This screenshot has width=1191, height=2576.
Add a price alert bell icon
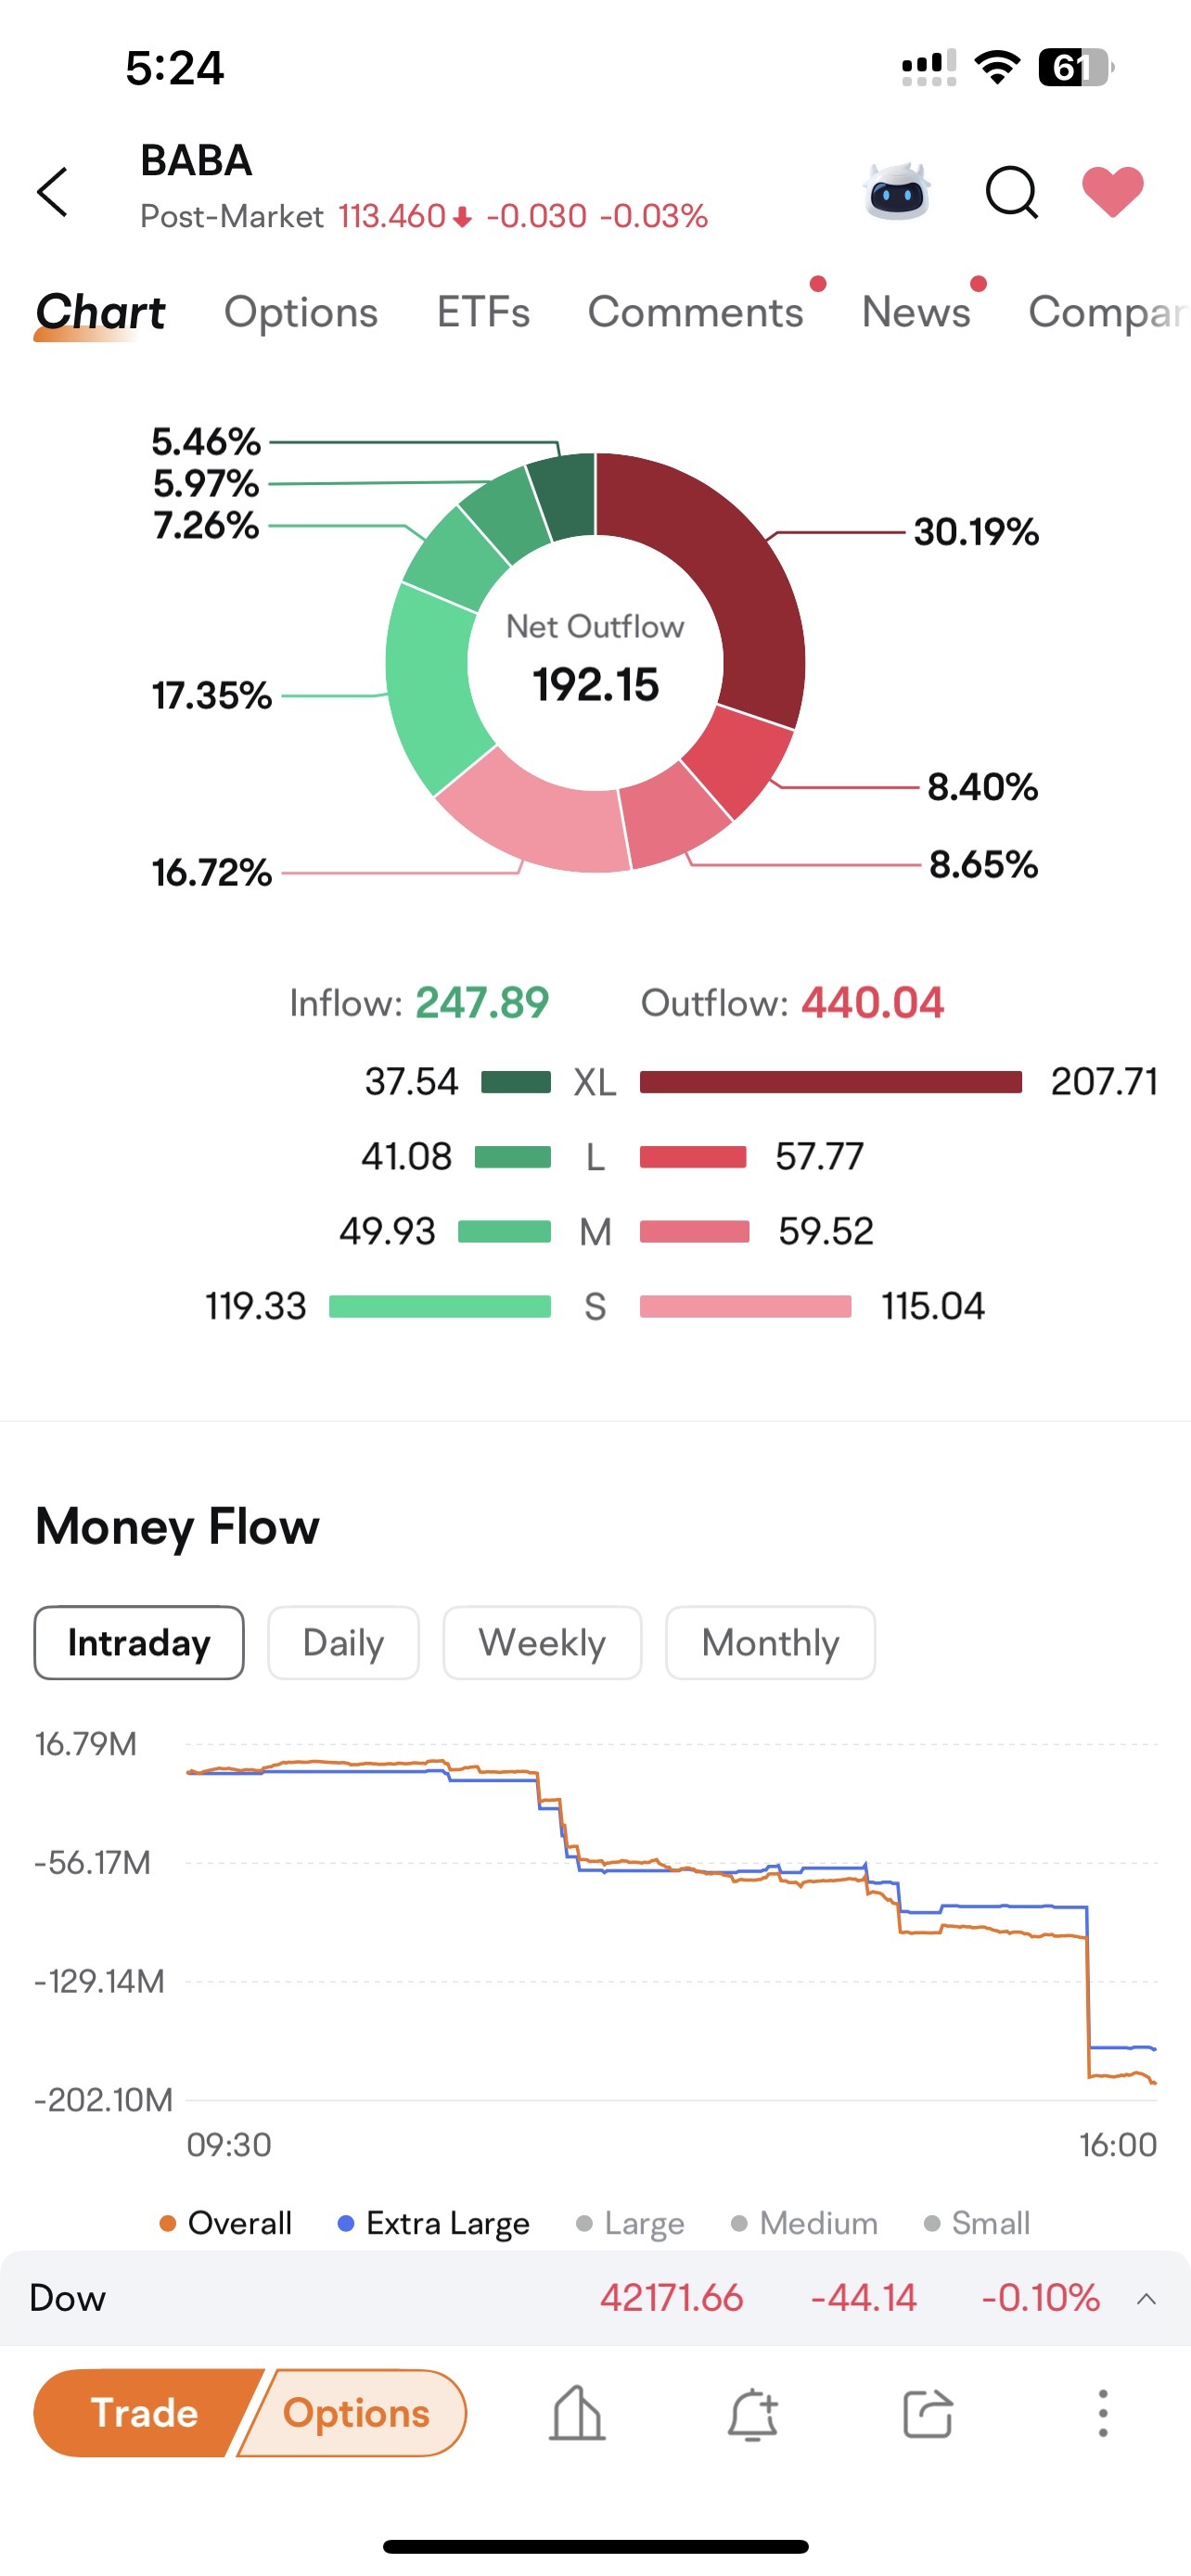pos(752,2413)
